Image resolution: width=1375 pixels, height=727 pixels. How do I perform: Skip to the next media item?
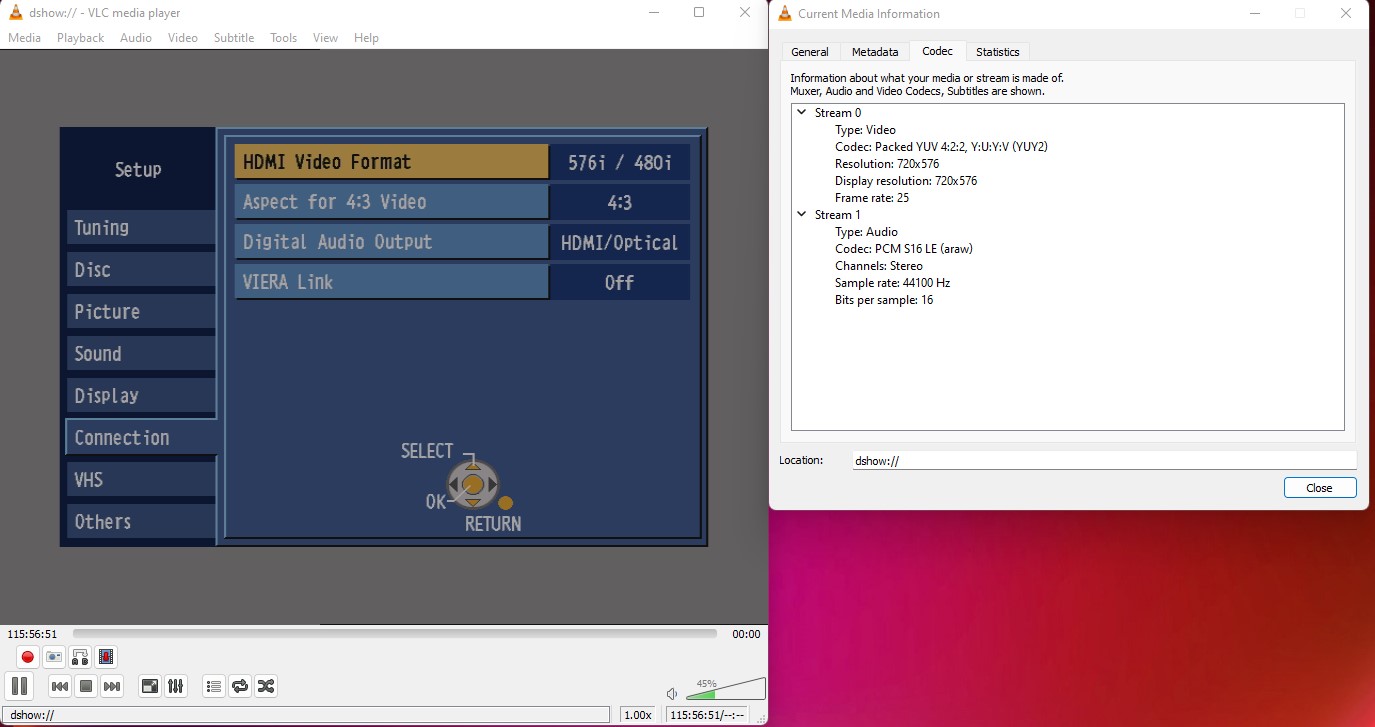(112, 686)
